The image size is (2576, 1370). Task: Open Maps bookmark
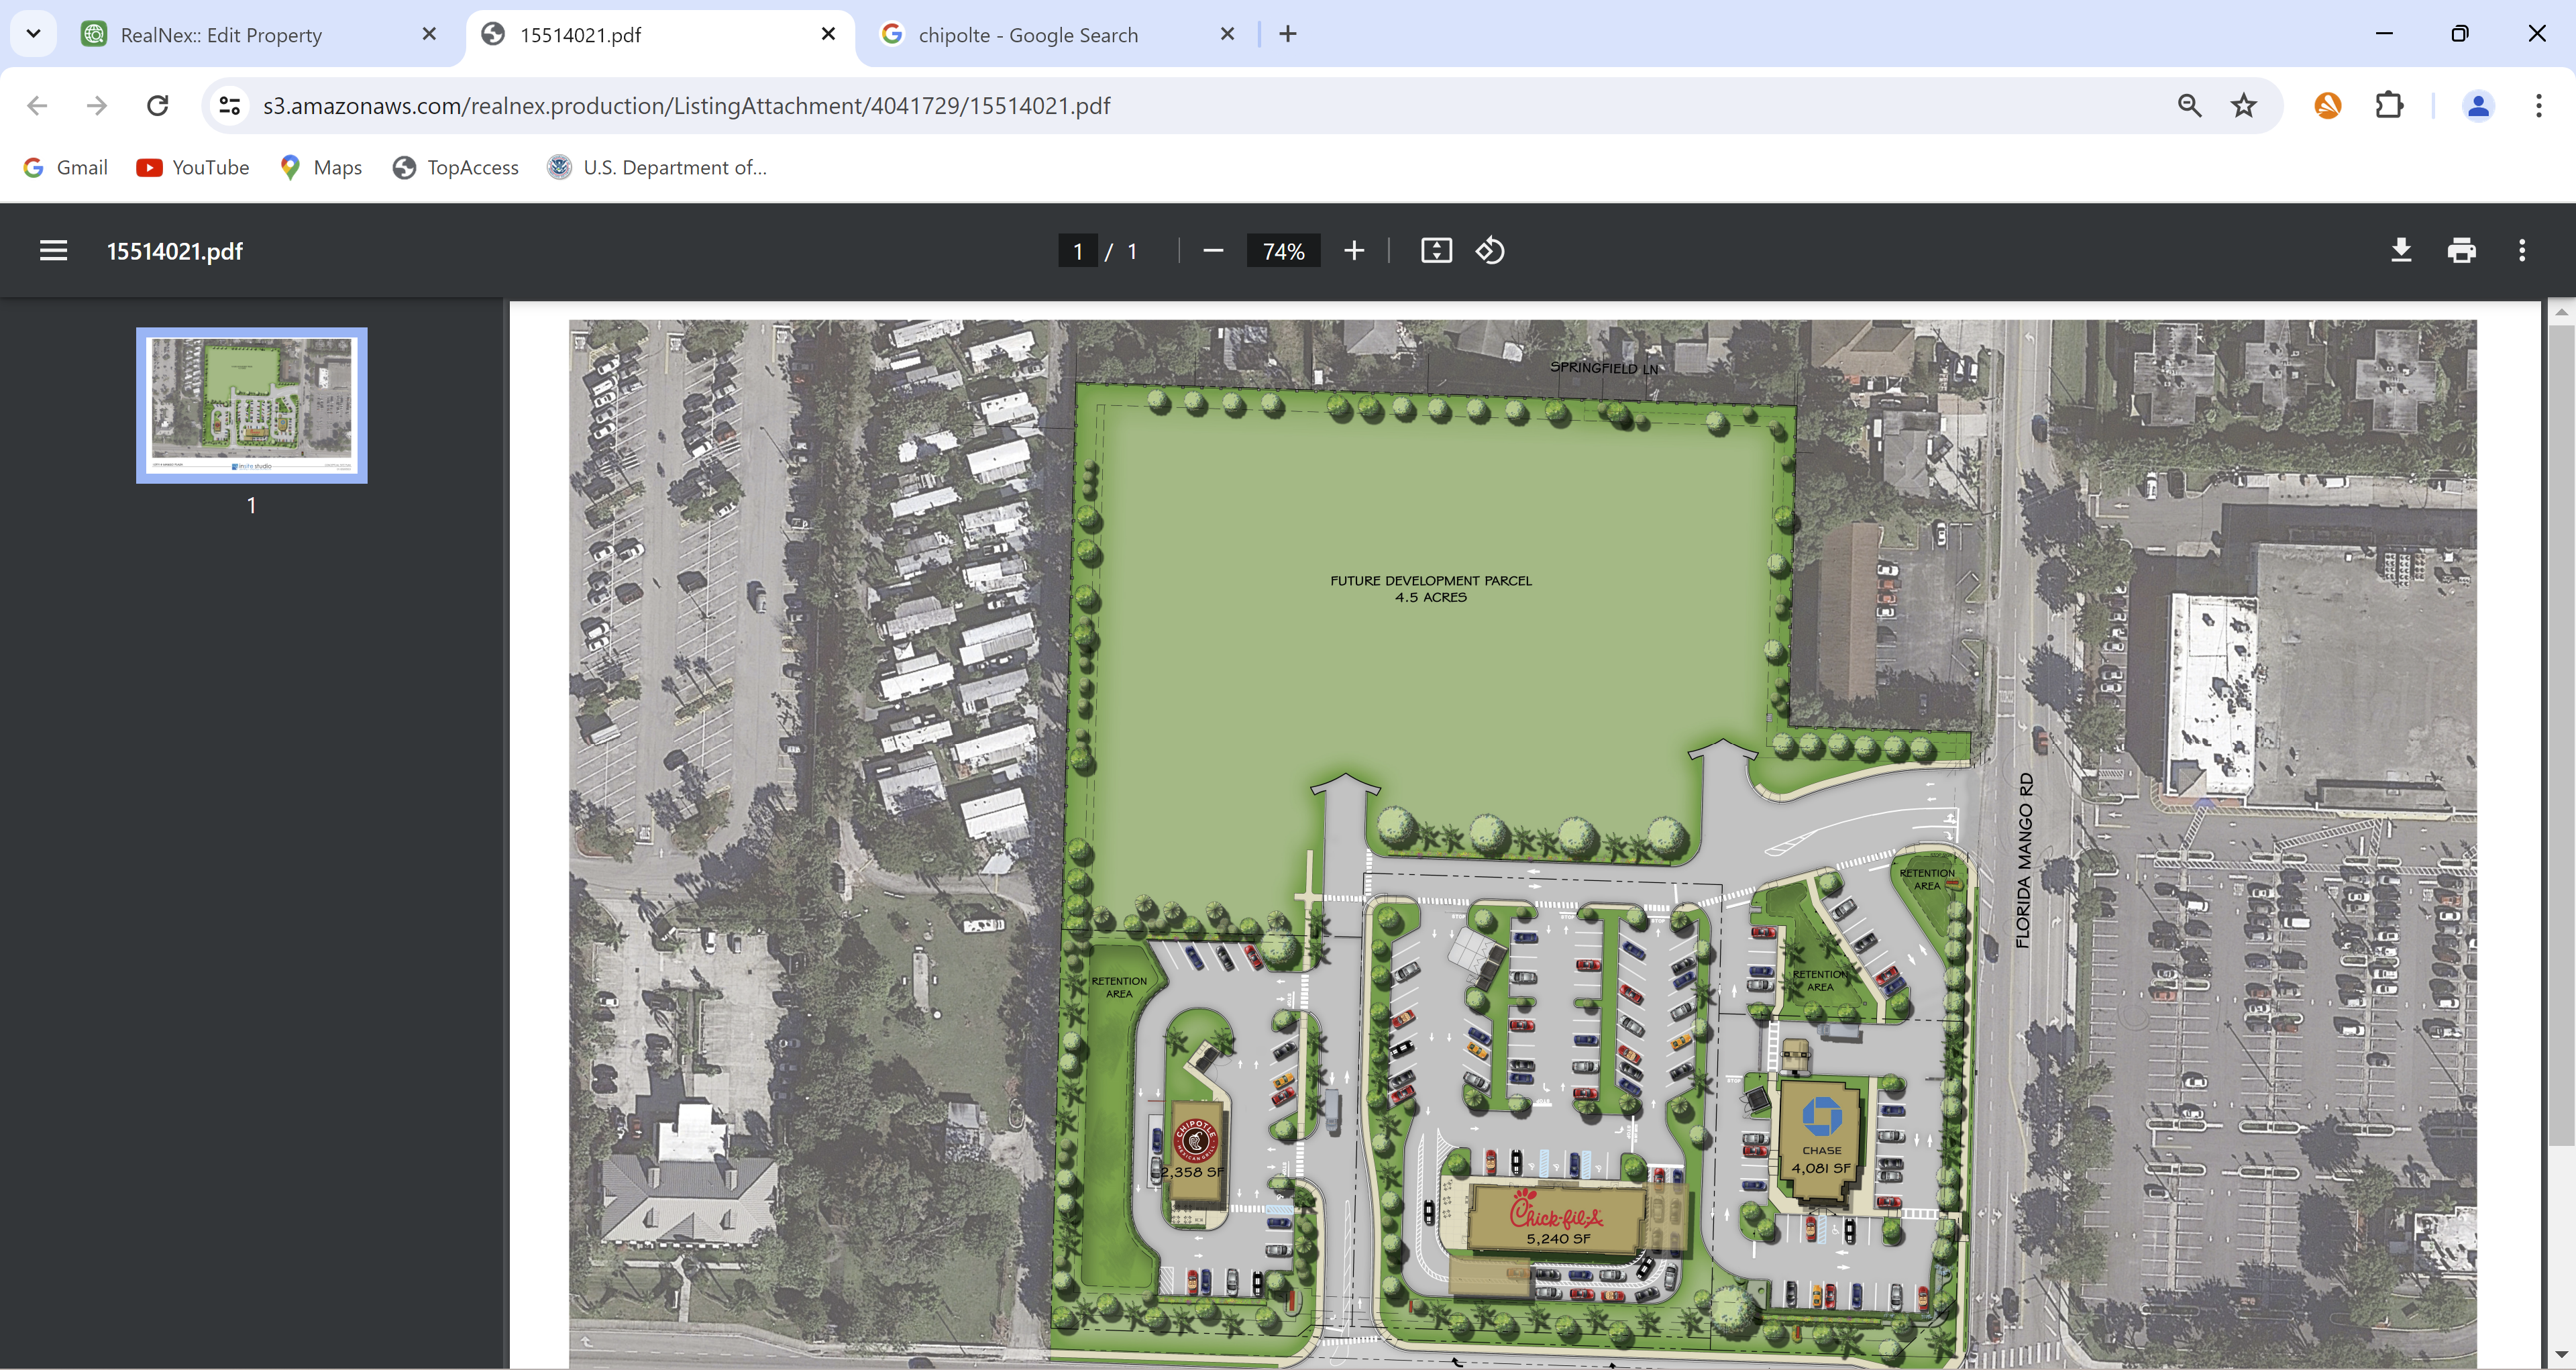[321, 168]
